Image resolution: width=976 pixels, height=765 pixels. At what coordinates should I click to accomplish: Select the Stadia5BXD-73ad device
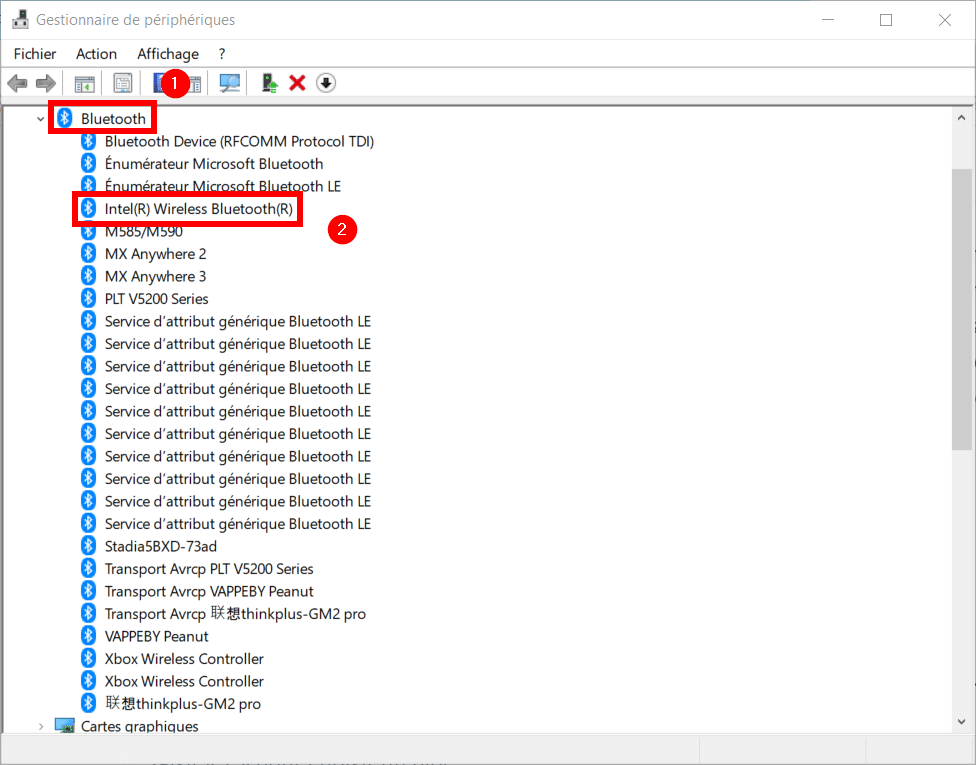[x=160, y=546]
